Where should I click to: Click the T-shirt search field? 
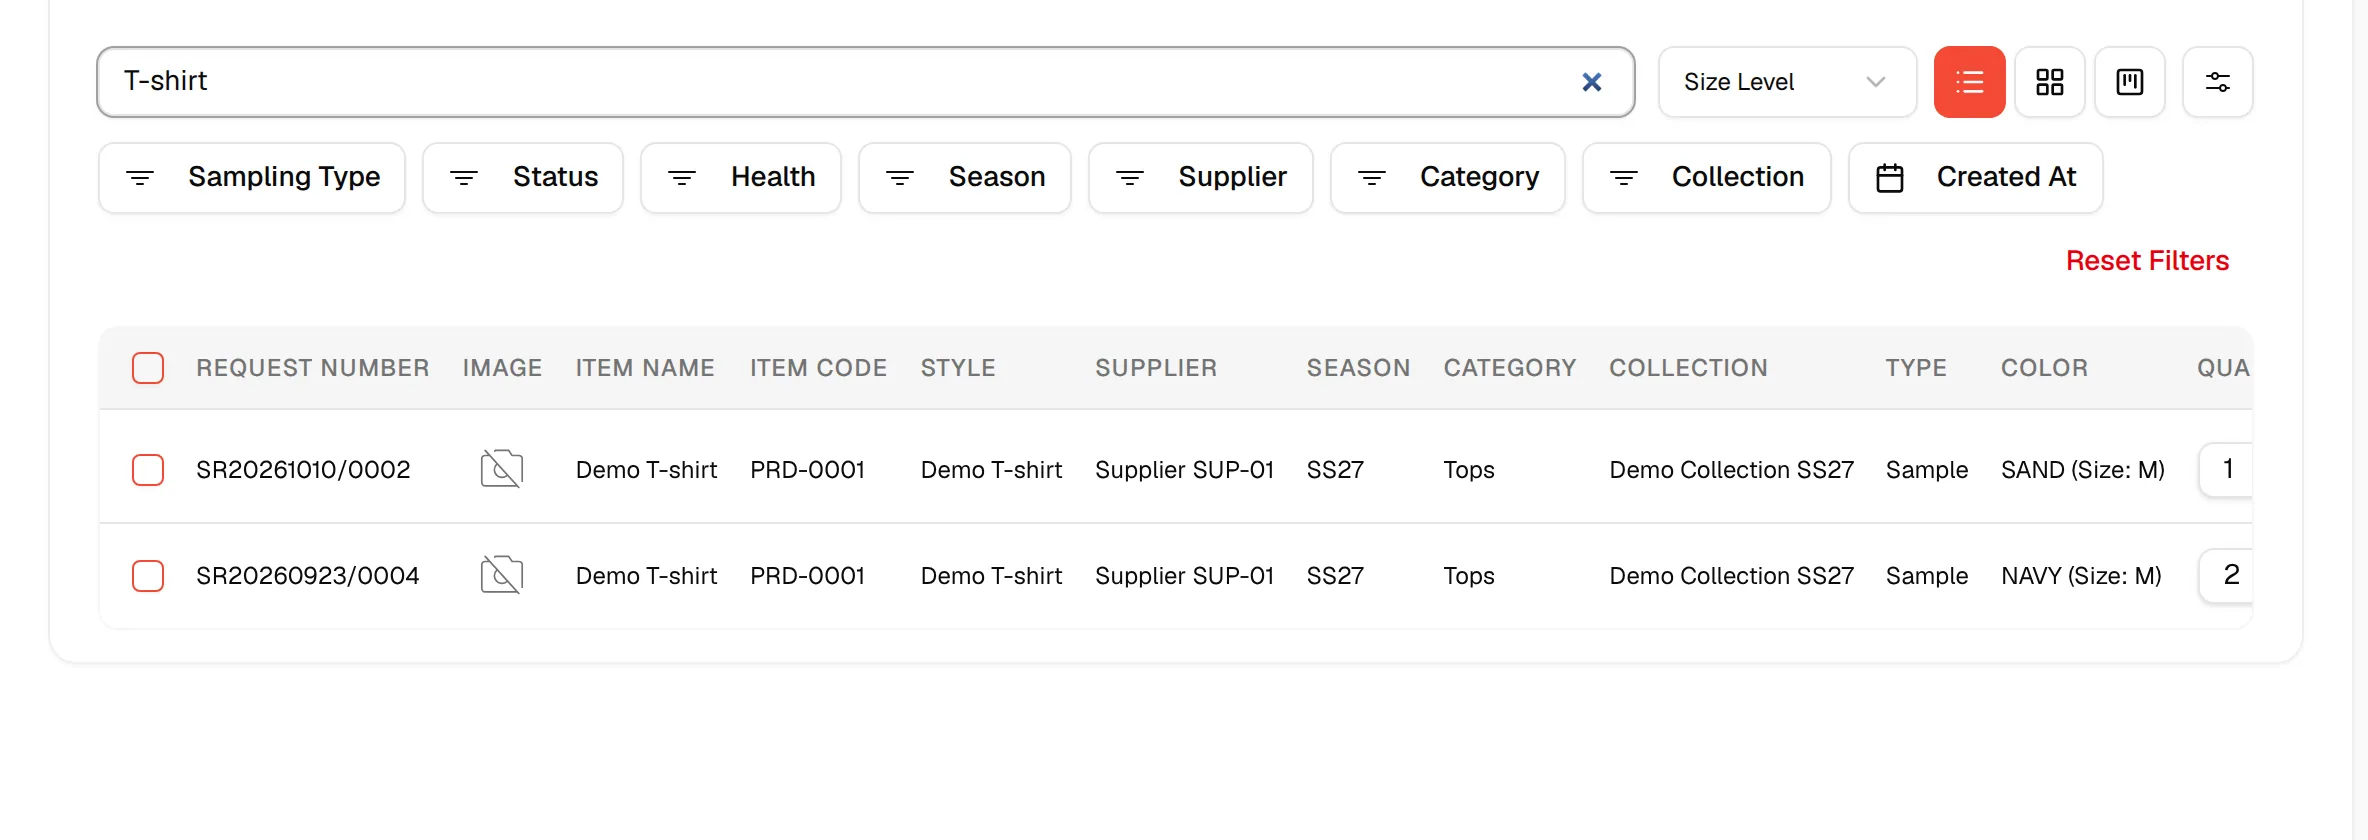866,82
